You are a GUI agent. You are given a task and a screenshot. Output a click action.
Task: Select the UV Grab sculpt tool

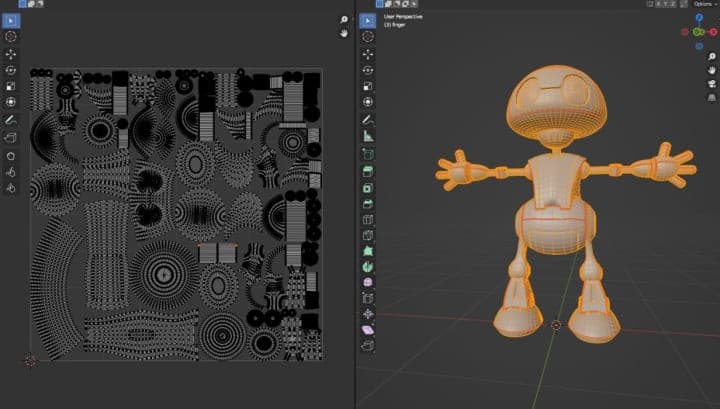click(x=11, y=155)
